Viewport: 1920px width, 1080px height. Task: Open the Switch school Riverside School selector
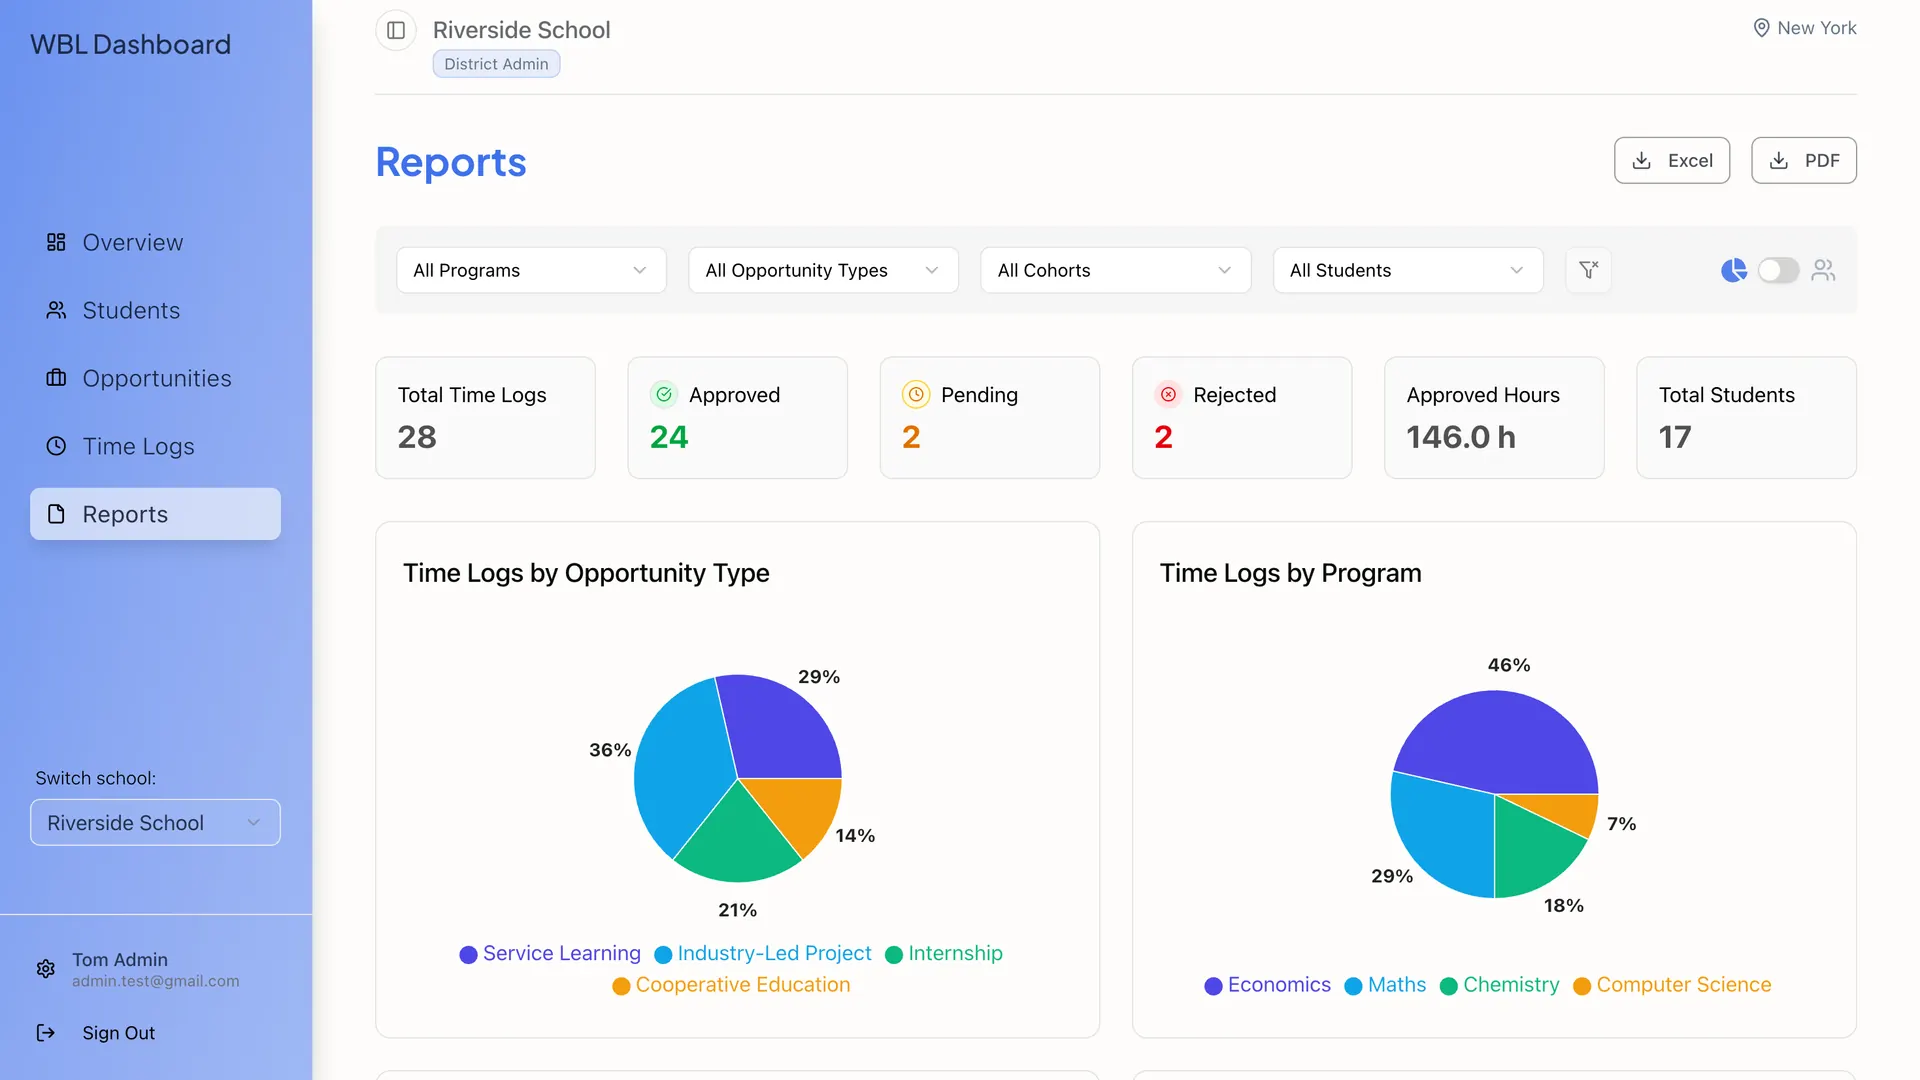pos(155,822)
